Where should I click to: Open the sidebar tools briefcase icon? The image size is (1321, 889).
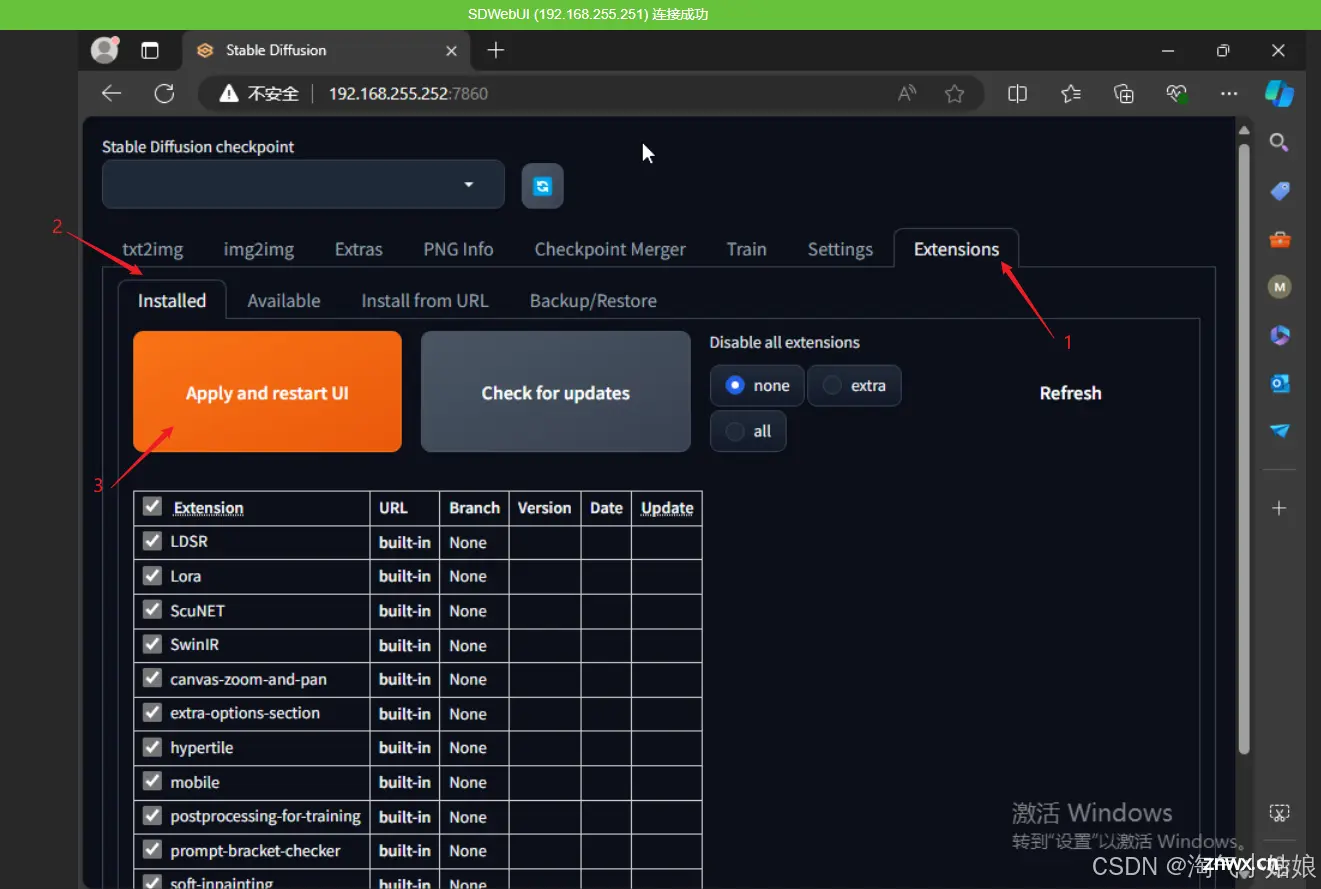click(x=1279, y=239)
